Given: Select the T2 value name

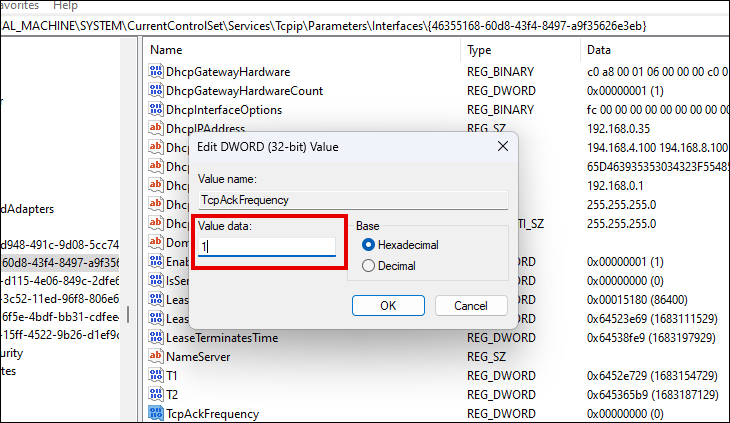Looking at the screenshot, I should tap(172, 395).
